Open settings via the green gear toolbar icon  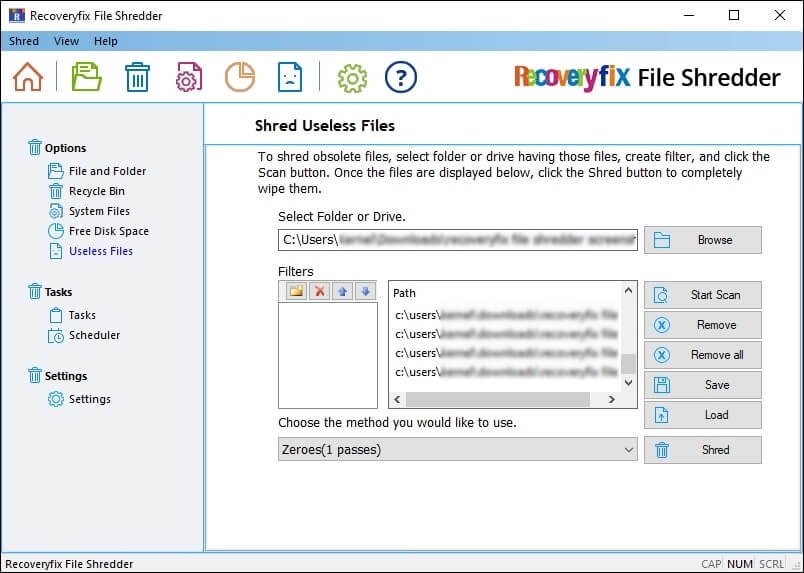[351, 77]
